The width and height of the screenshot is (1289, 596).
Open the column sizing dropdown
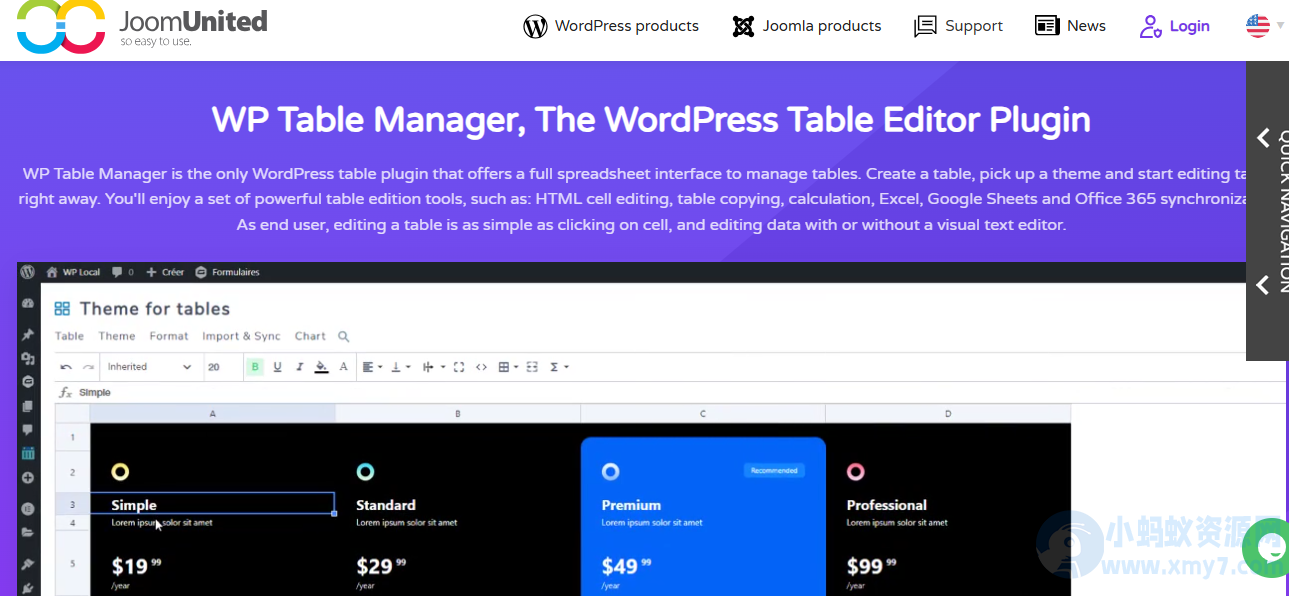point(433,367)
